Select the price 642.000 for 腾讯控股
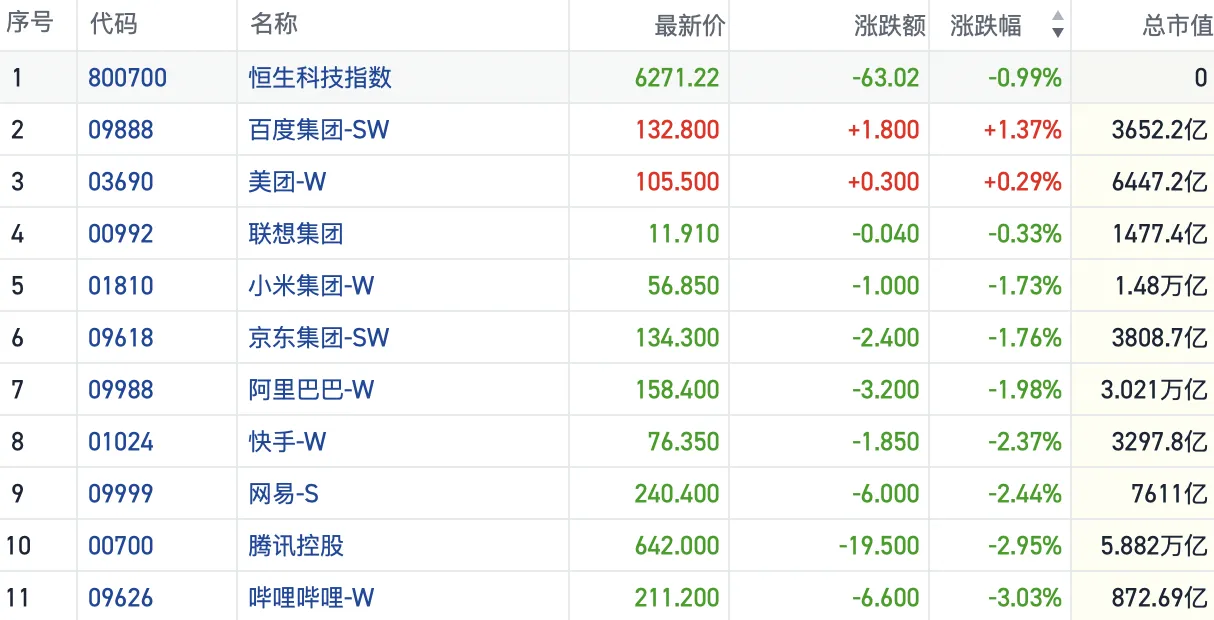The height and width of the screenshot is (620, 1214). (x=677, y=546)
